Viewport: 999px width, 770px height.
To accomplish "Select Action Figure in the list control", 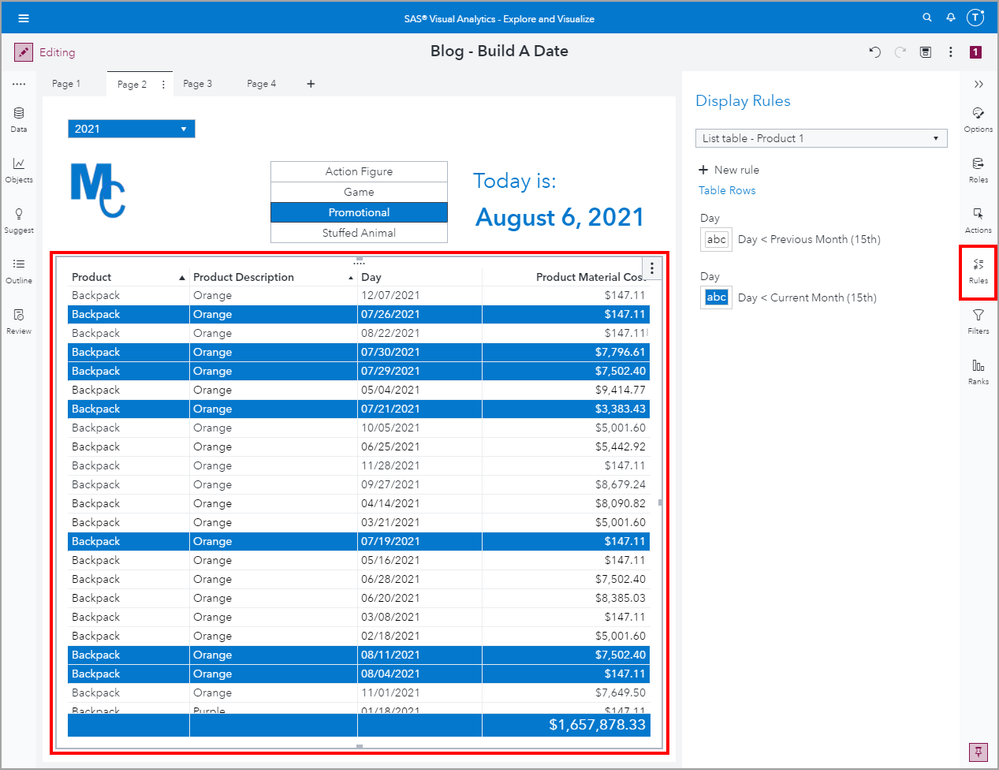I will pyautogui.click(x=359, y=172).
